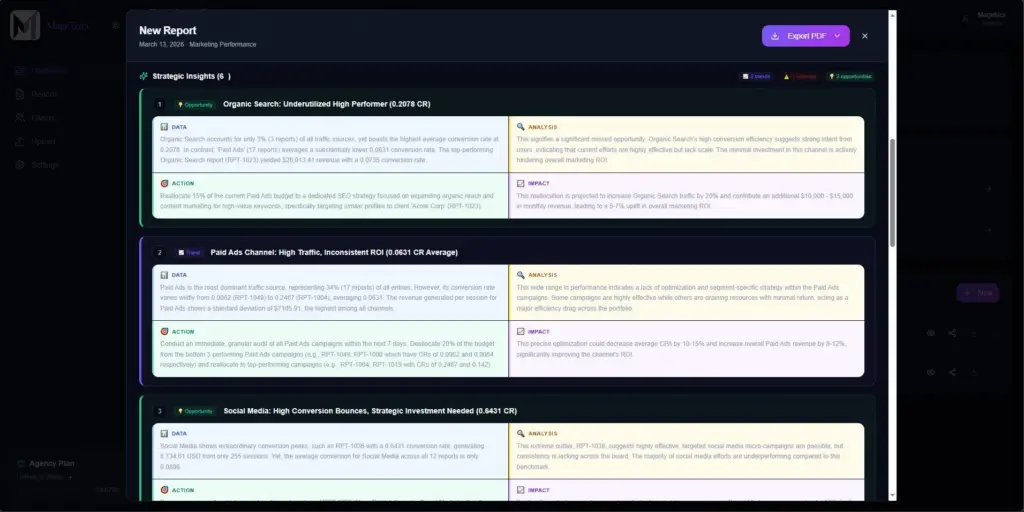The width and height of the screenshot is (1024, 512).
Task: Click the Export PDF button
Action: [805, 36]
